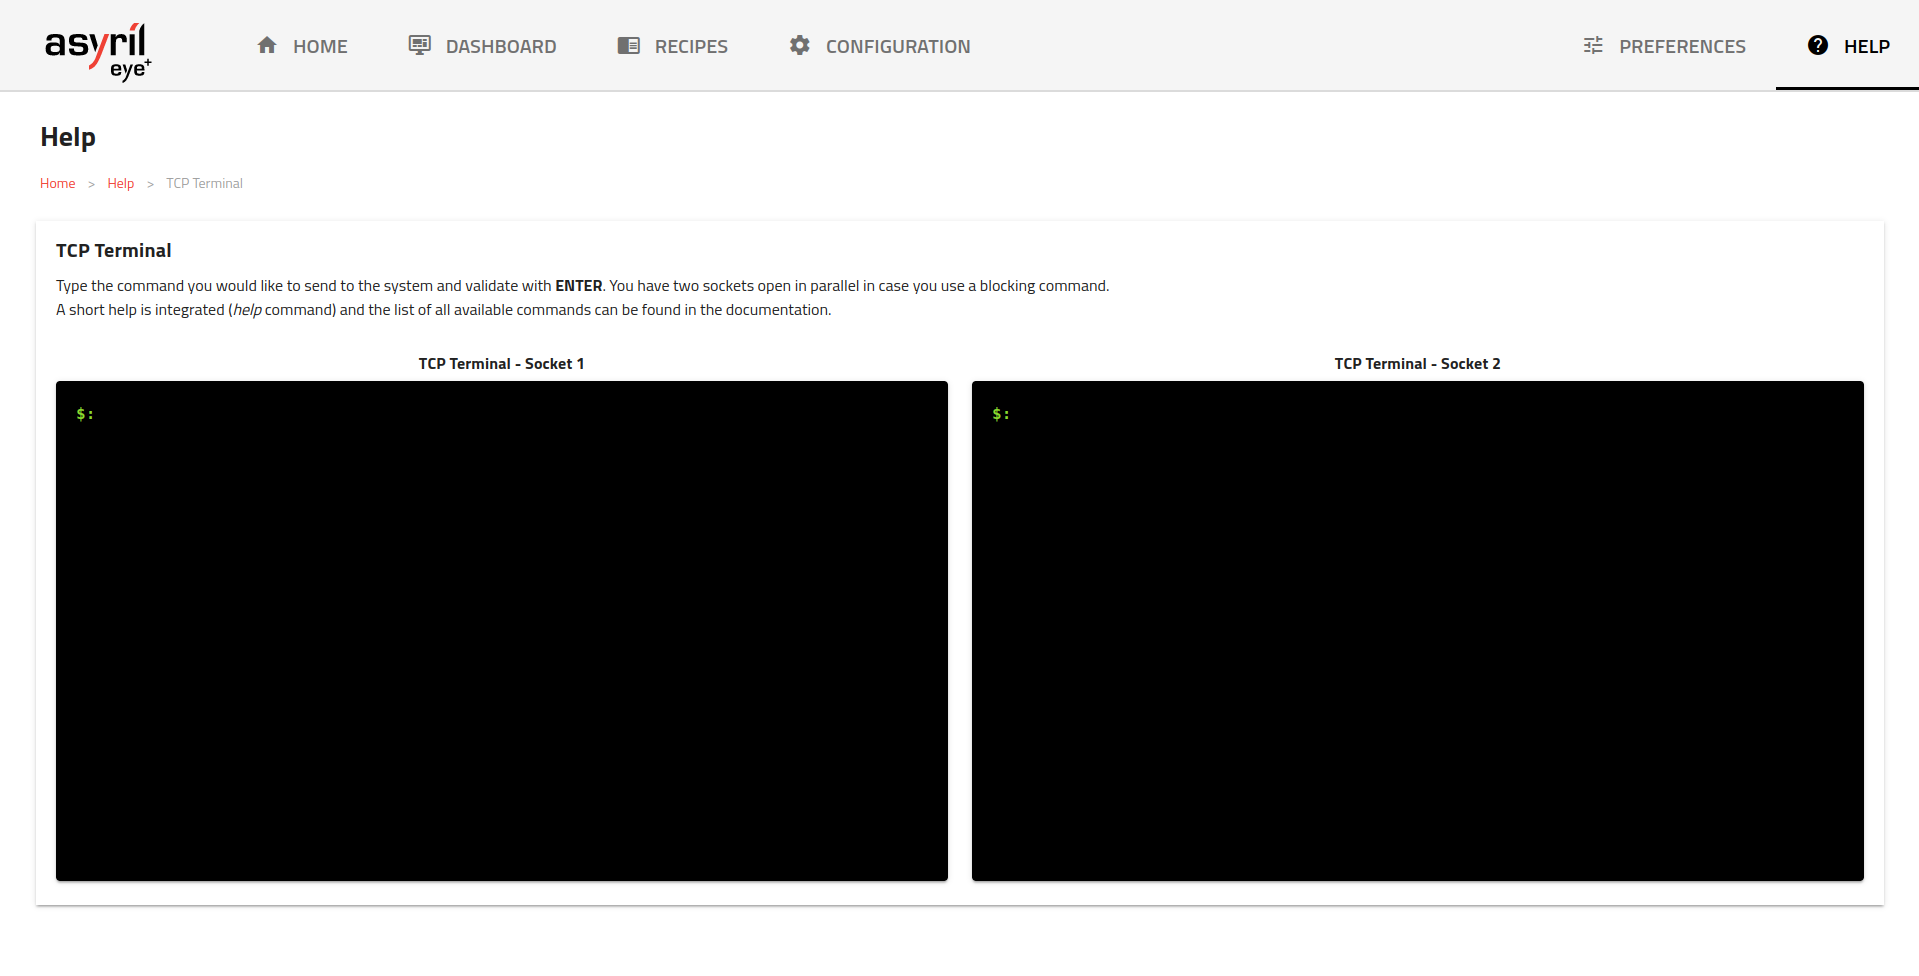Image resolution: width=1919 pixels, height=976 pixels.
Task: Select the RECIPES menu label
Action: 691,46
